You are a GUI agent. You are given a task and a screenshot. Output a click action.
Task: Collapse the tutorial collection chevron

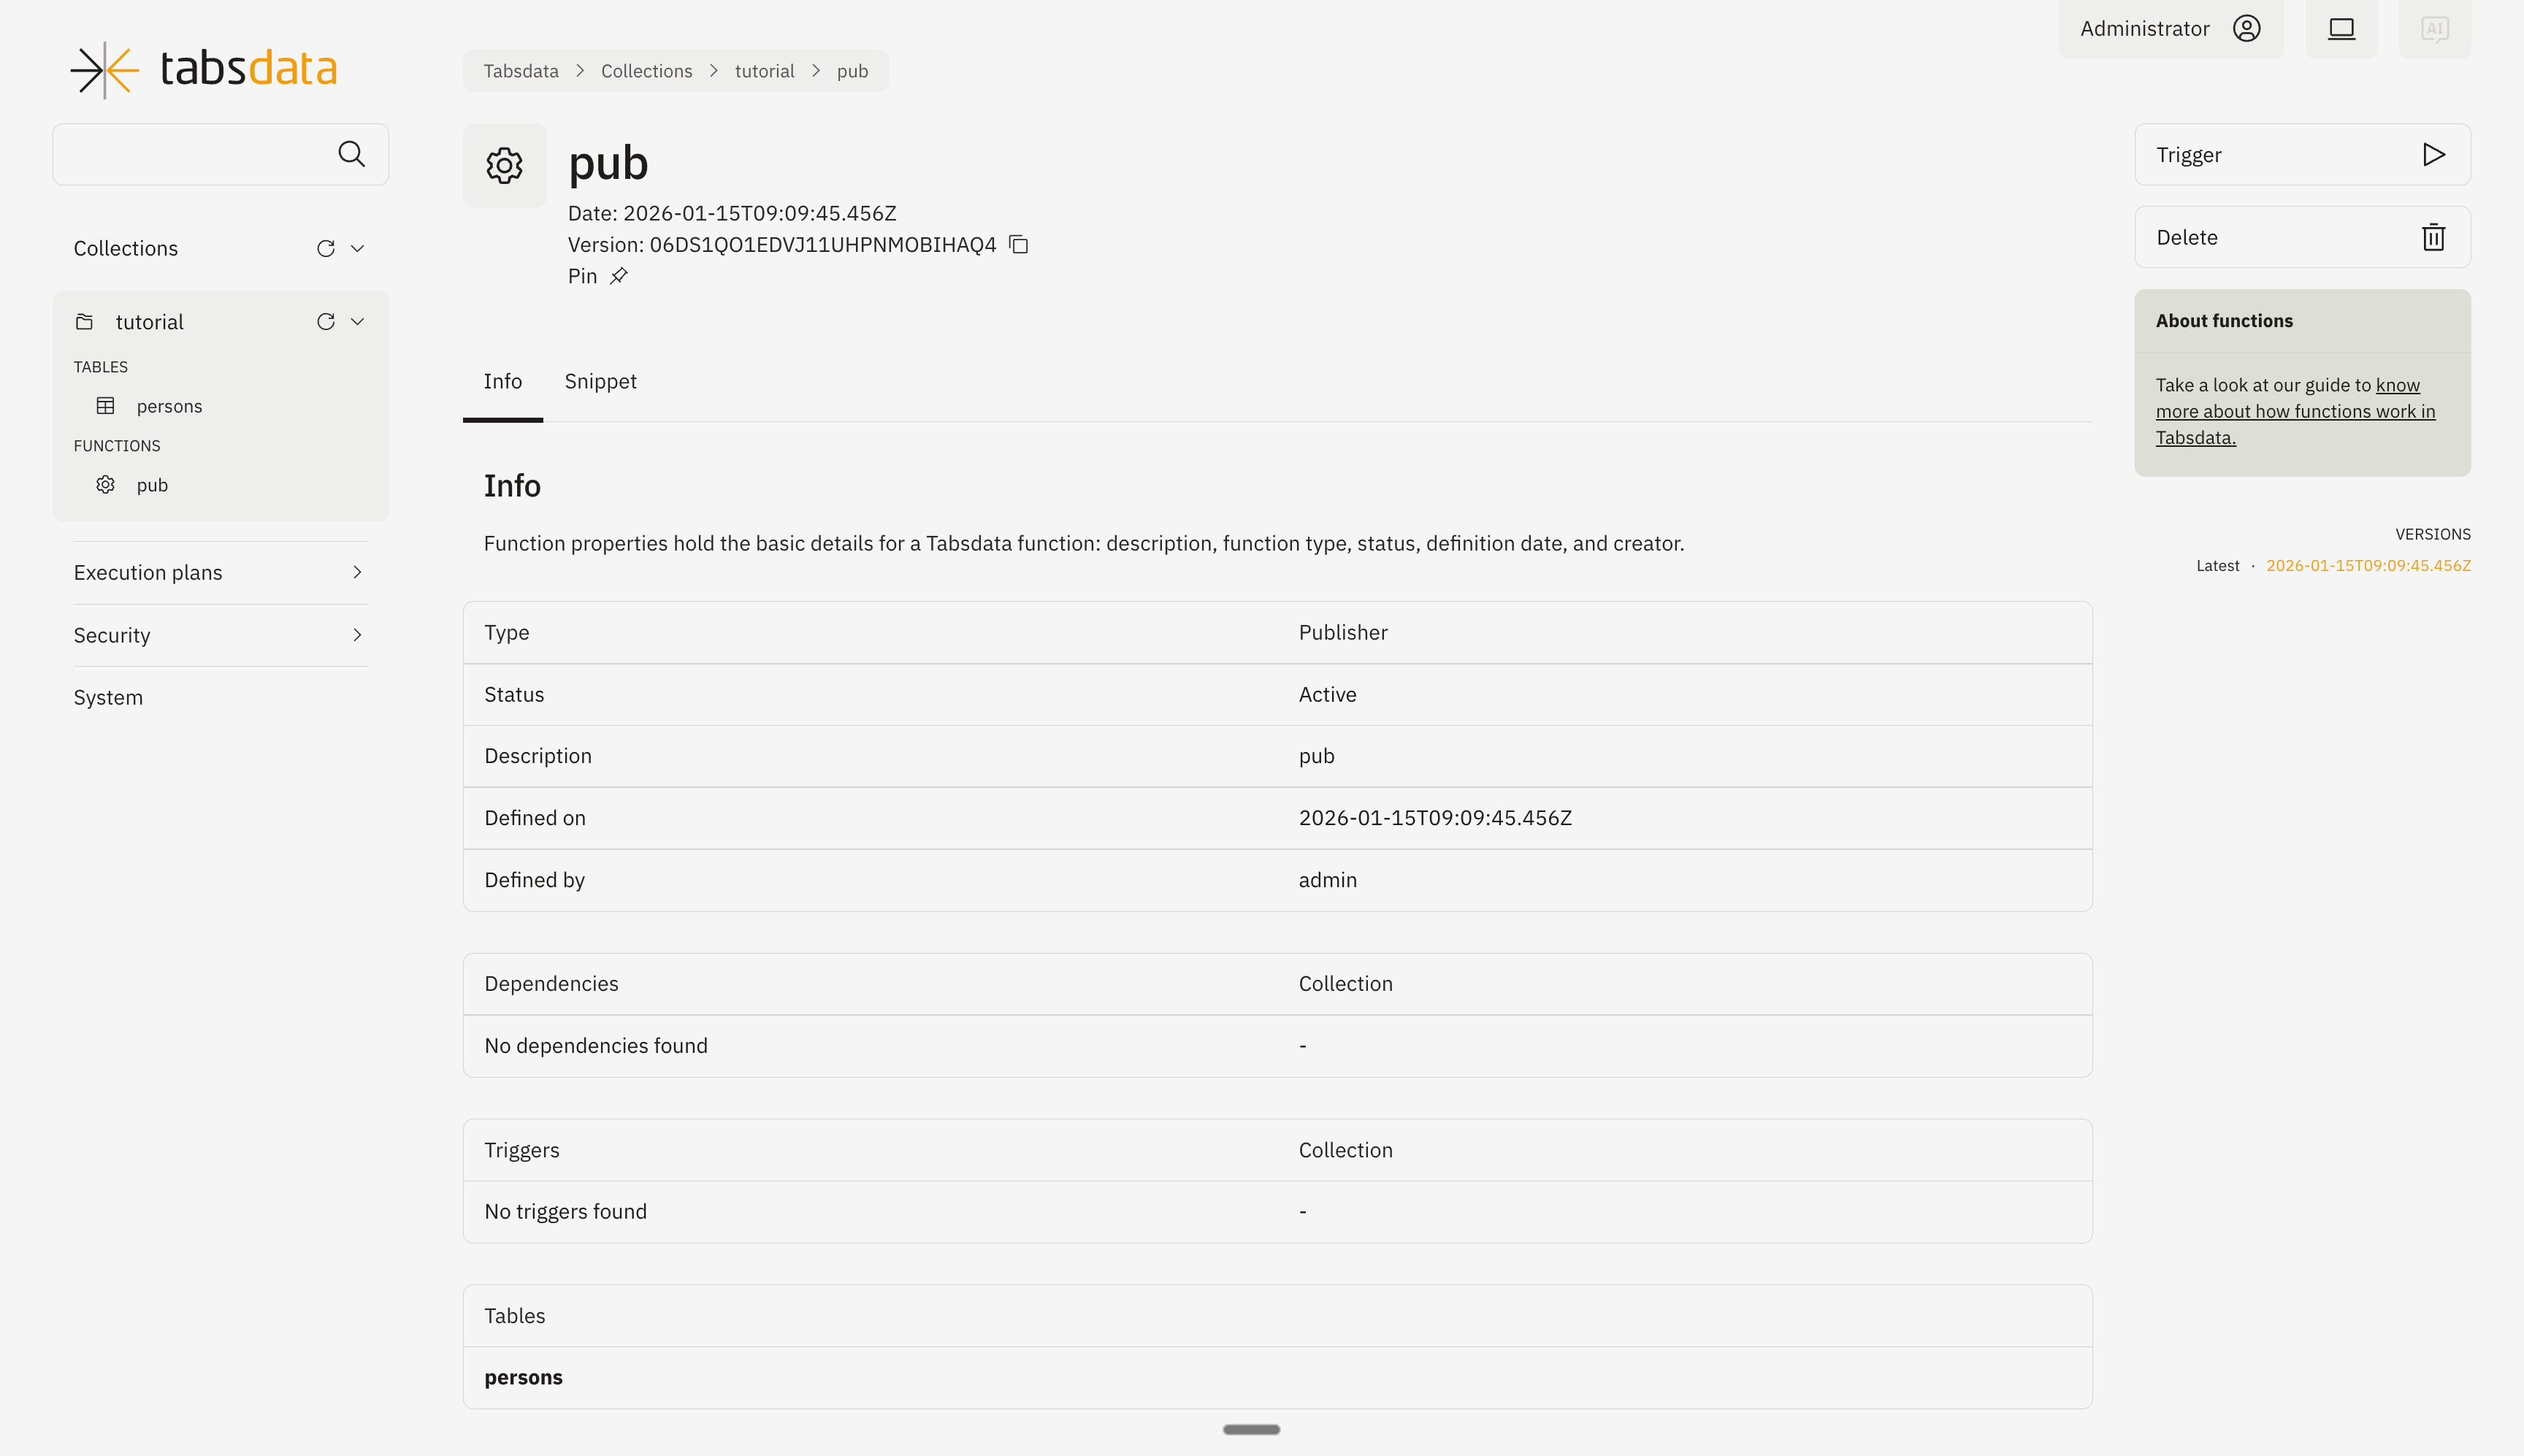pos(357,321)
